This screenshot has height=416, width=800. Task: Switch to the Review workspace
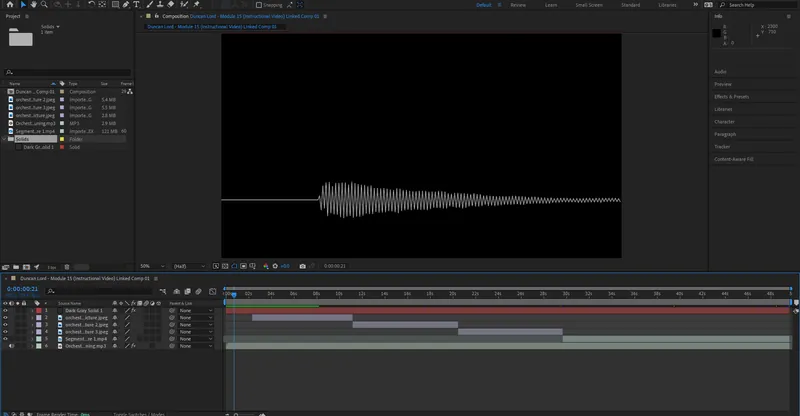click(518, 5)
